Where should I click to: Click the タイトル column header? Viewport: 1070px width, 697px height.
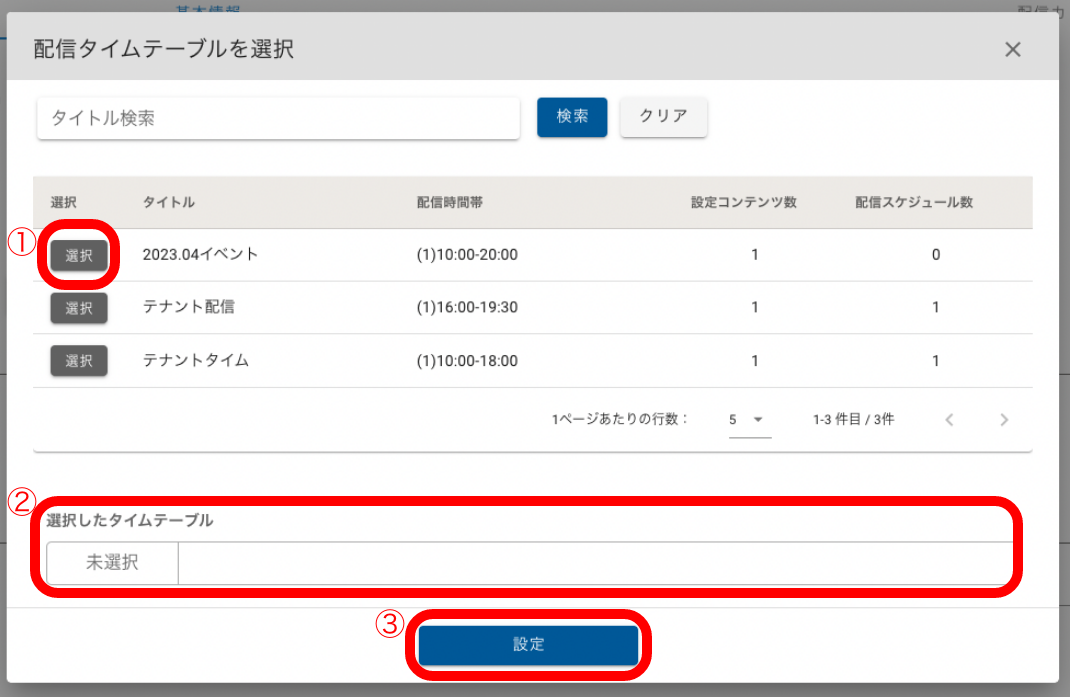coord(168,203)
